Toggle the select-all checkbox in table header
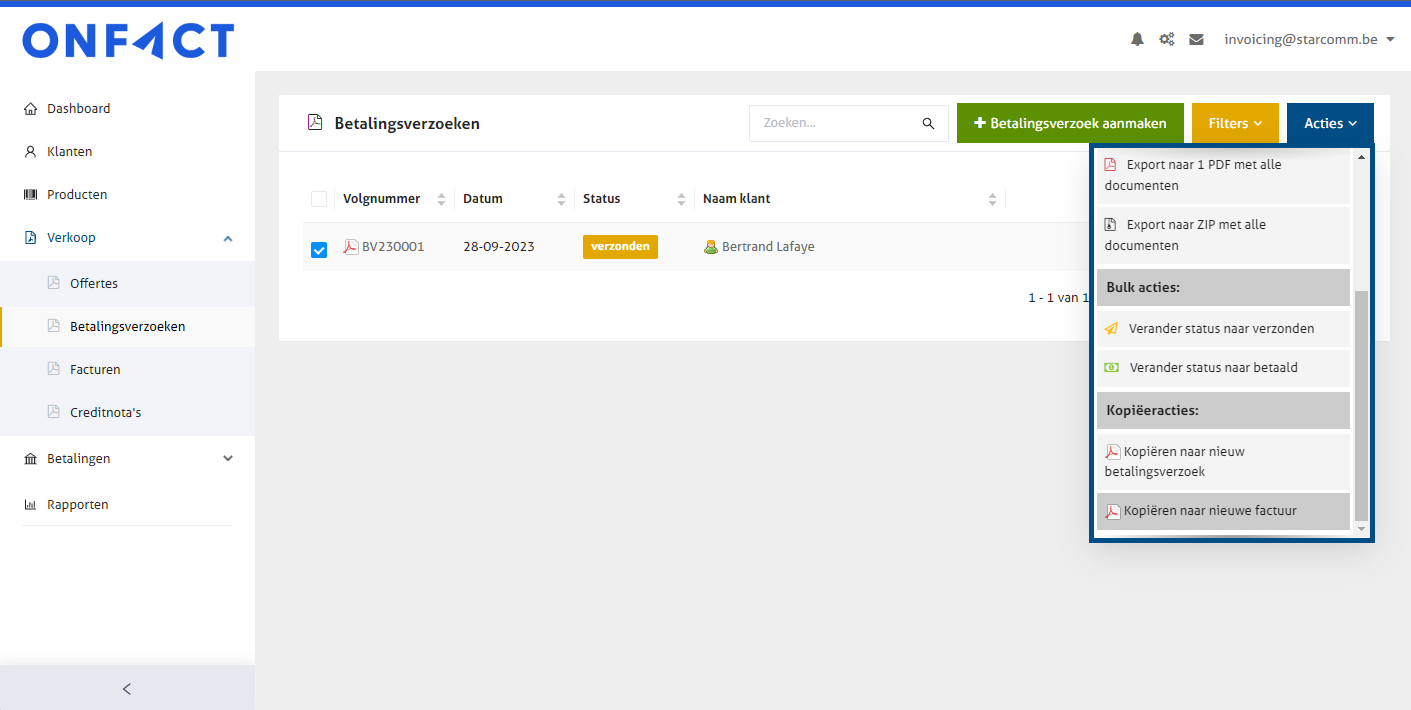Image resolution: width=1411 pixels, height=710 pixels. [x=319, y=199]
